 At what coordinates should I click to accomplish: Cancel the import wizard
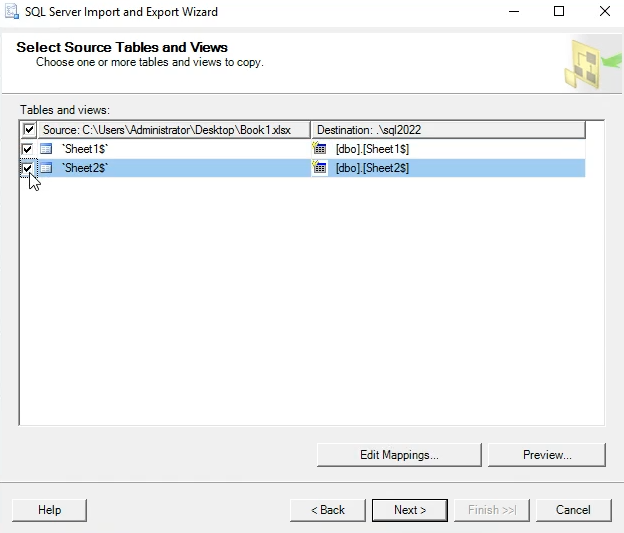pyautogui.click(x=573, y=510)
